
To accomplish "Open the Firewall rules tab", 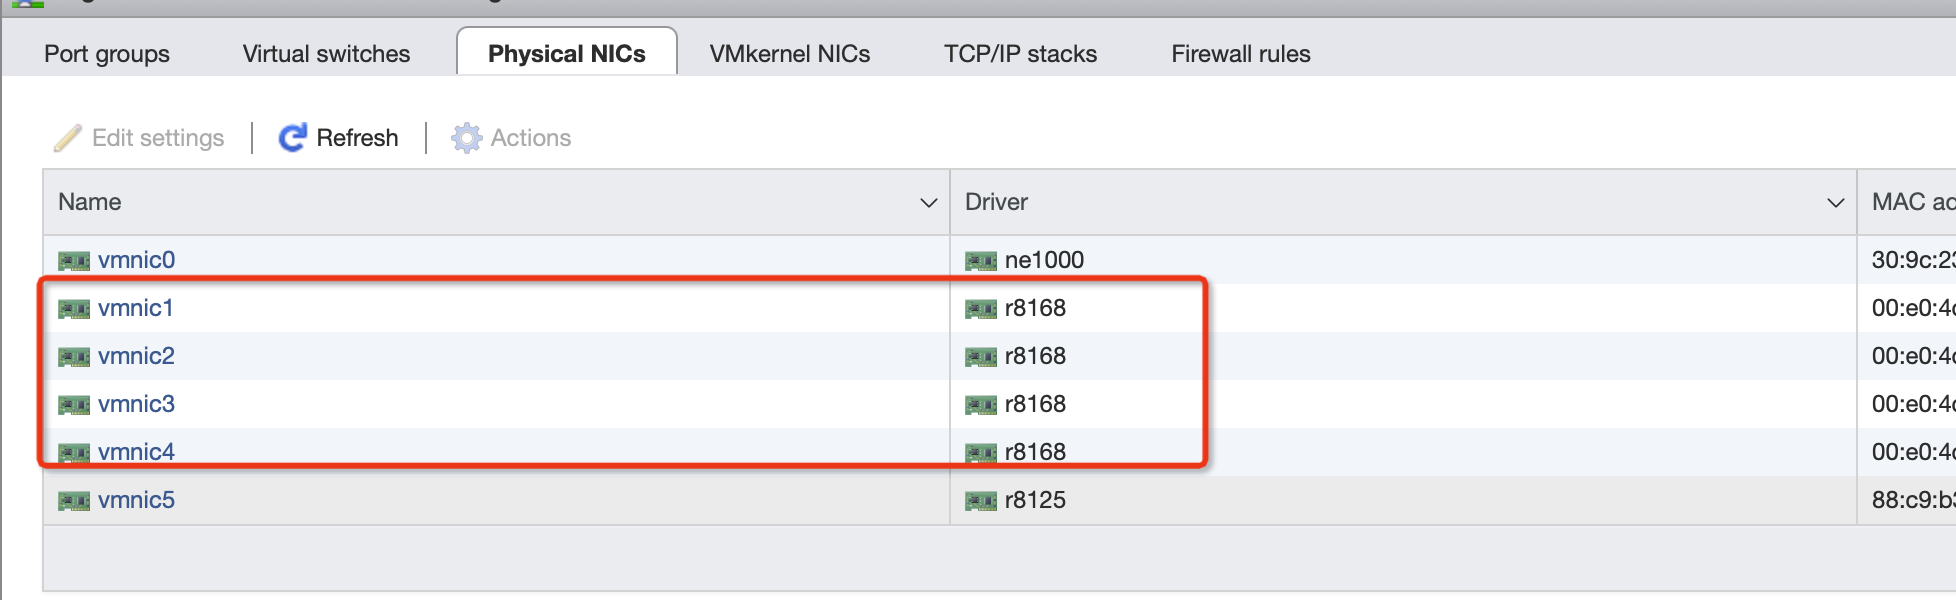I will 1240,54.
